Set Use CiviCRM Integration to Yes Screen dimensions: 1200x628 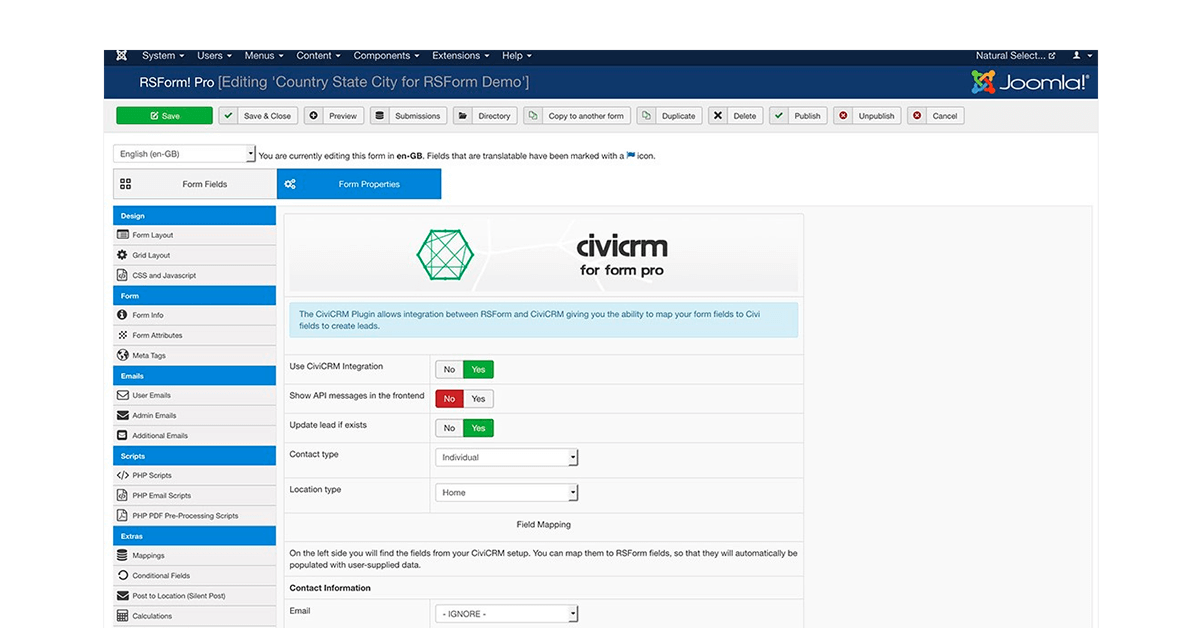[x=478, y=369]
